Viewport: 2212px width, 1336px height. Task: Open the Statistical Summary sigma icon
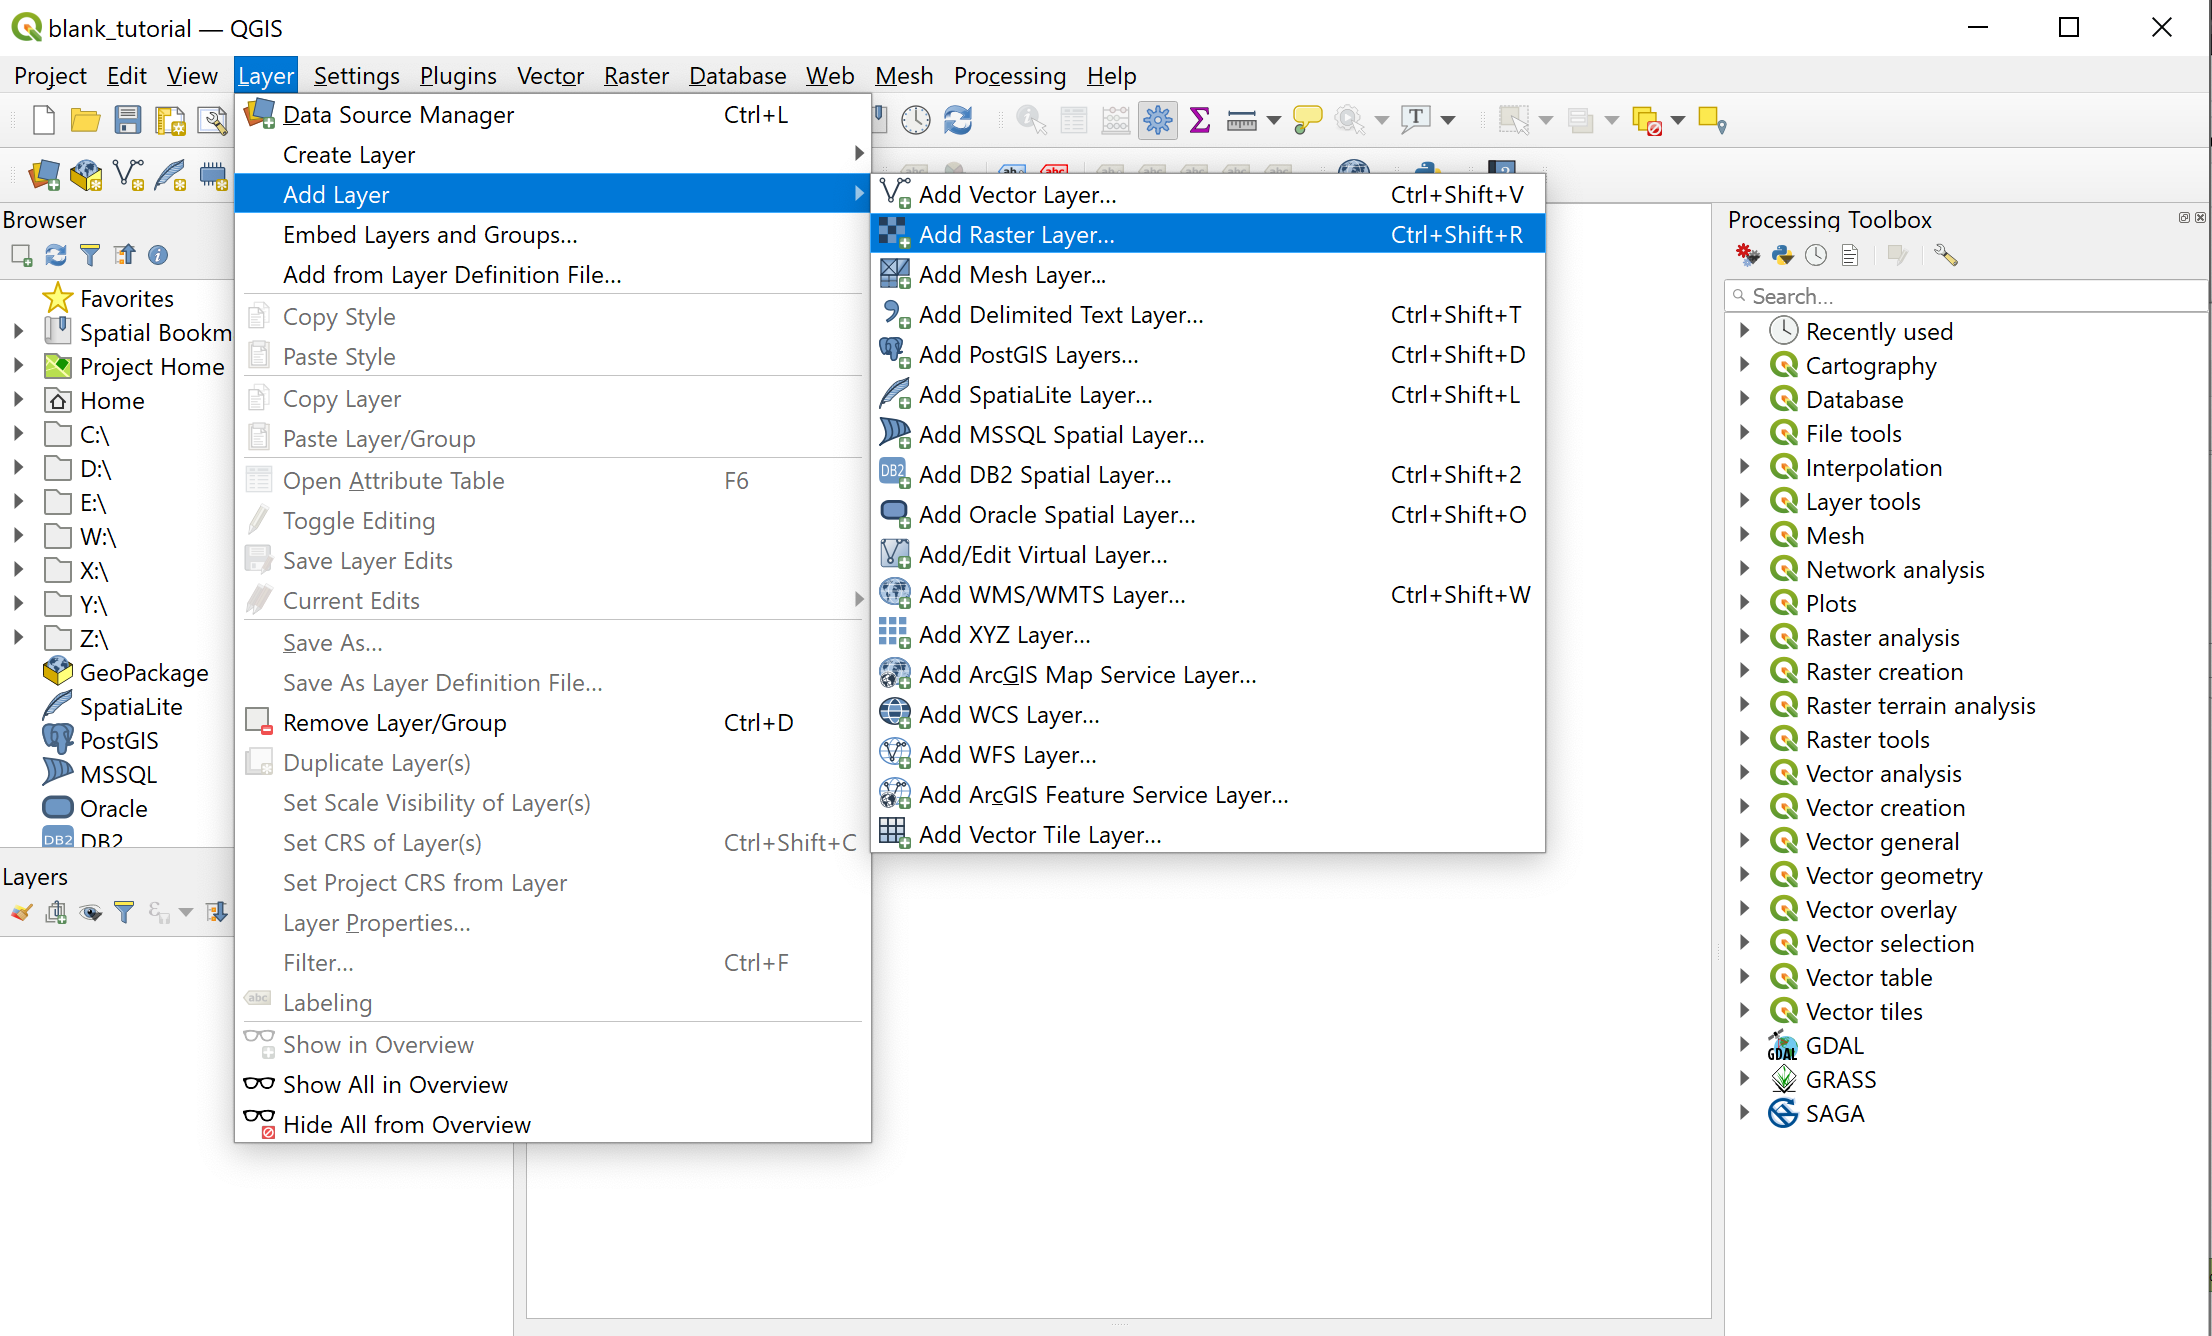point(1200,121)
